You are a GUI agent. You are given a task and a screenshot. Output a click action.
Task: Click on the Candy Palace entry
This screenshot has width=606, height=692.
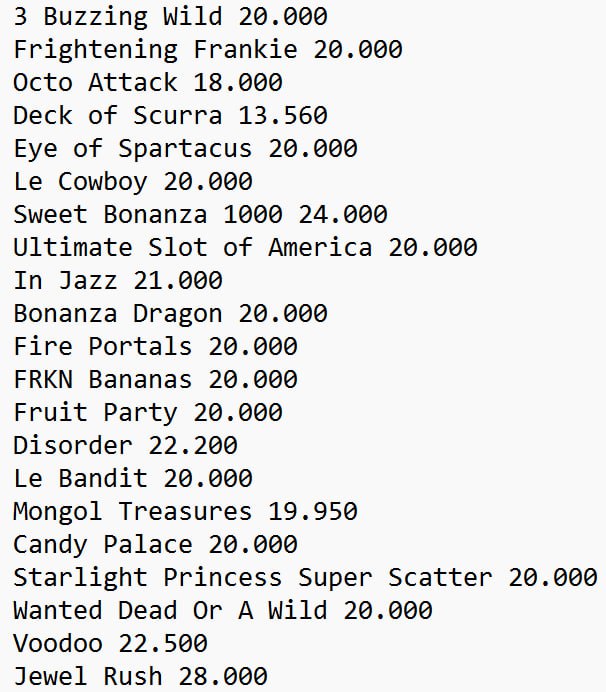[155, 545]
